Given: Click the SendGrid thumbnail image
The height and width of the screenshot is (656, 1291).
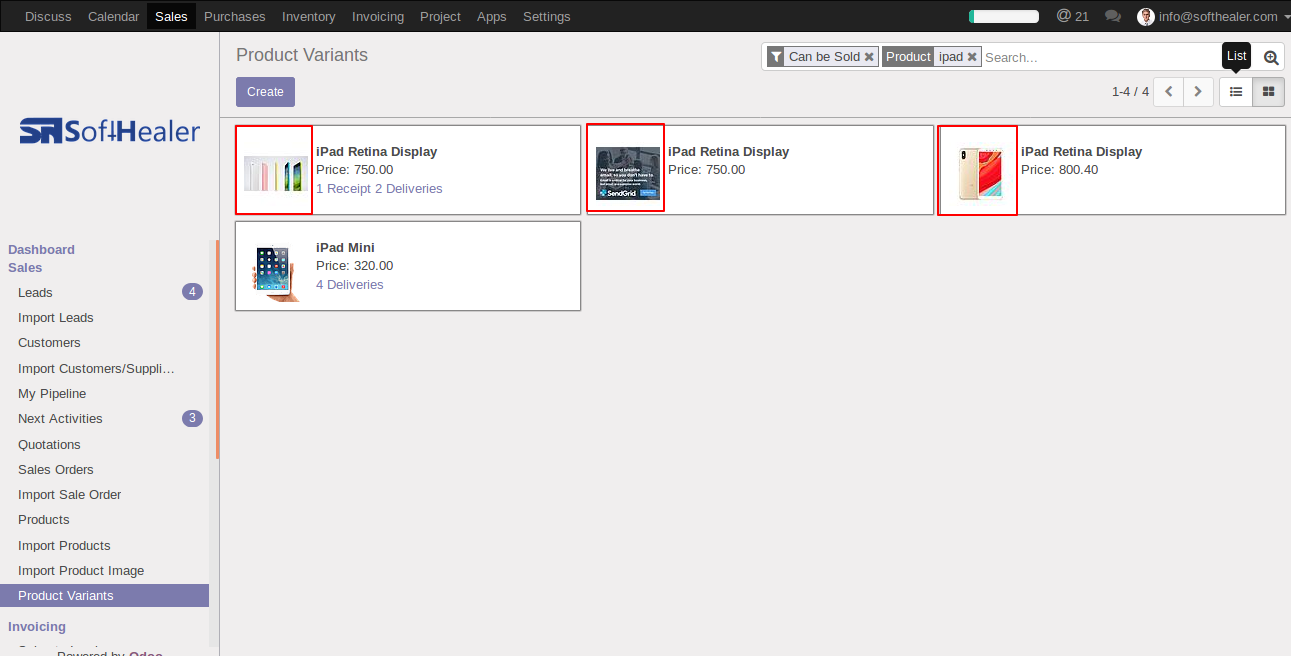Looking at the screenshot, I should tap(628, 173).
